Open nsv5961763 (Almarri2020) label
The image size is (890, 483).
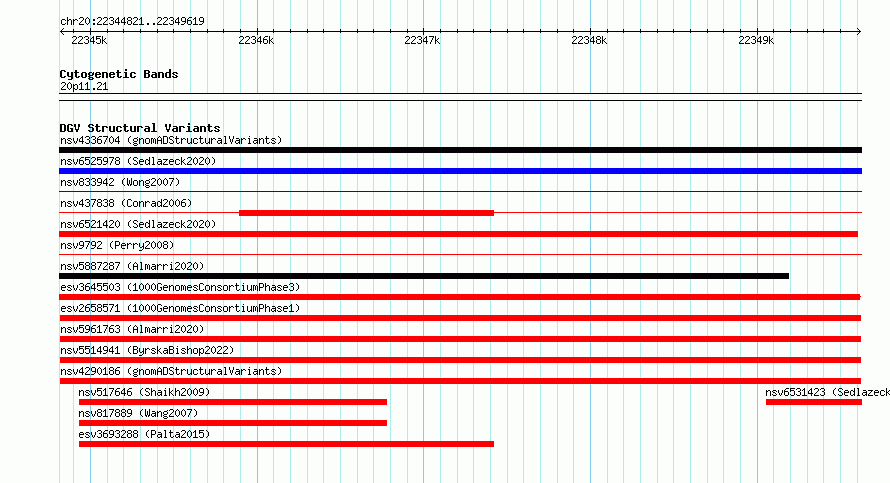132,329
